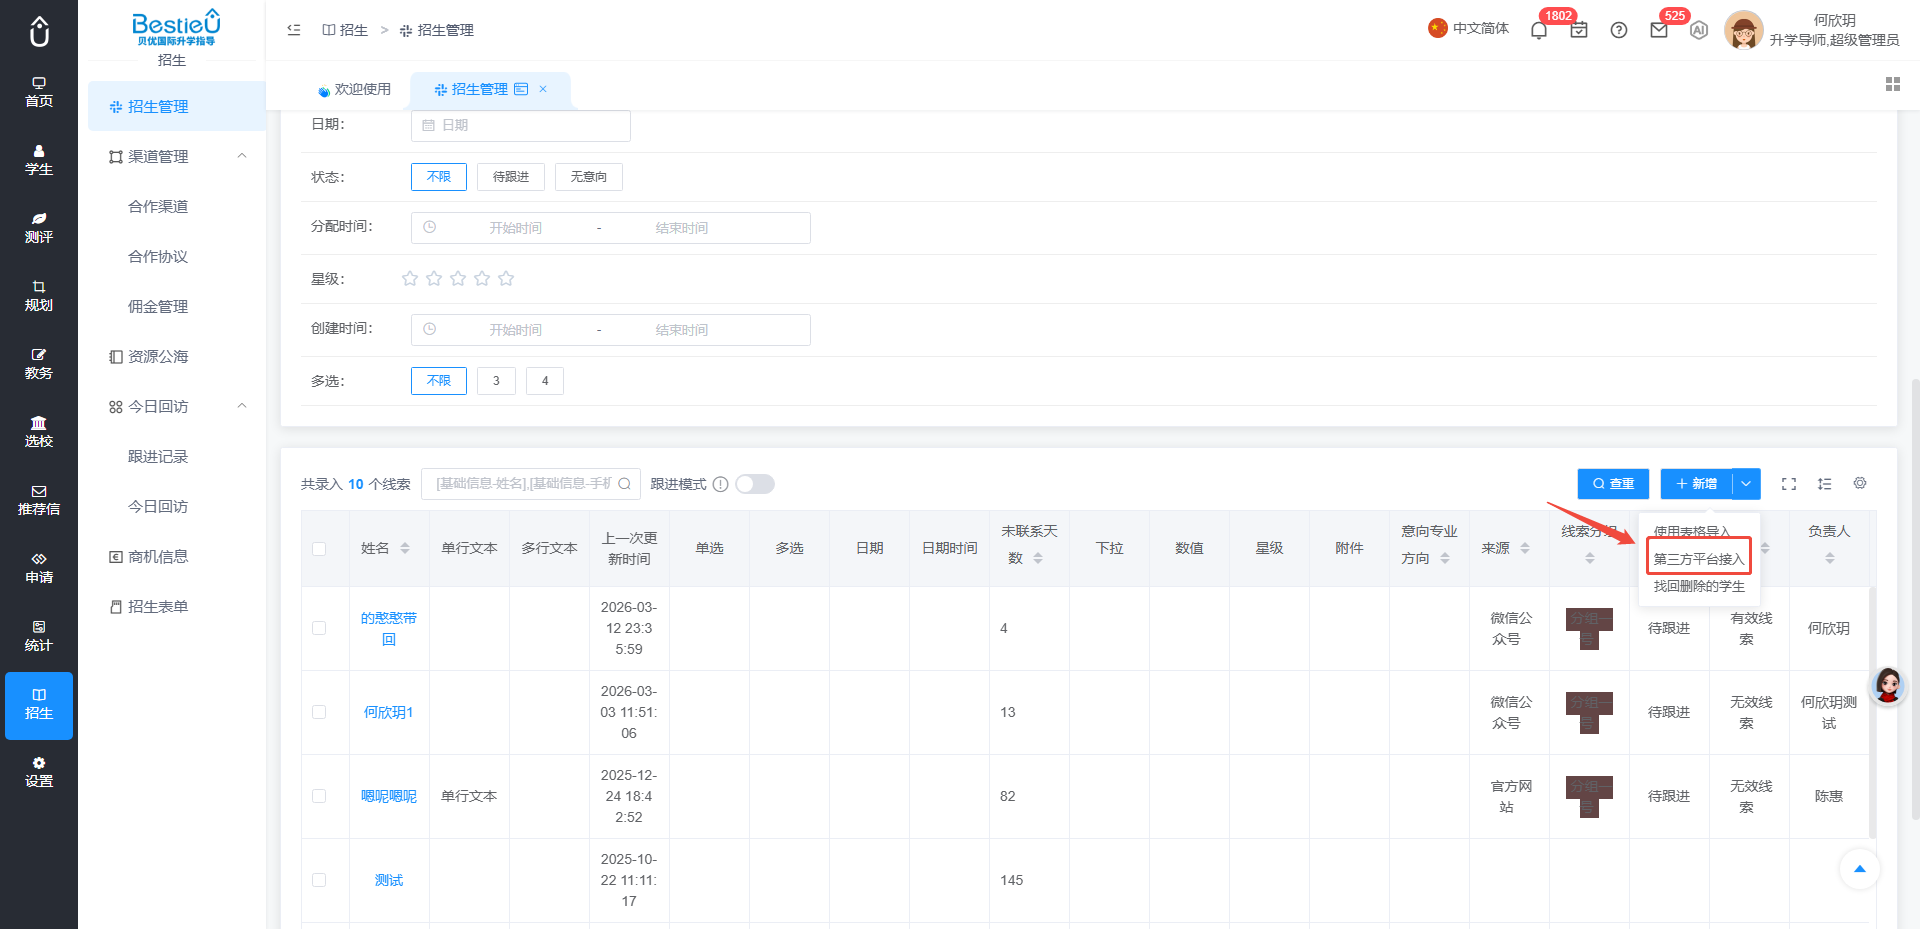
Task: Open the table column settings gear
Action: point(1860,483)
